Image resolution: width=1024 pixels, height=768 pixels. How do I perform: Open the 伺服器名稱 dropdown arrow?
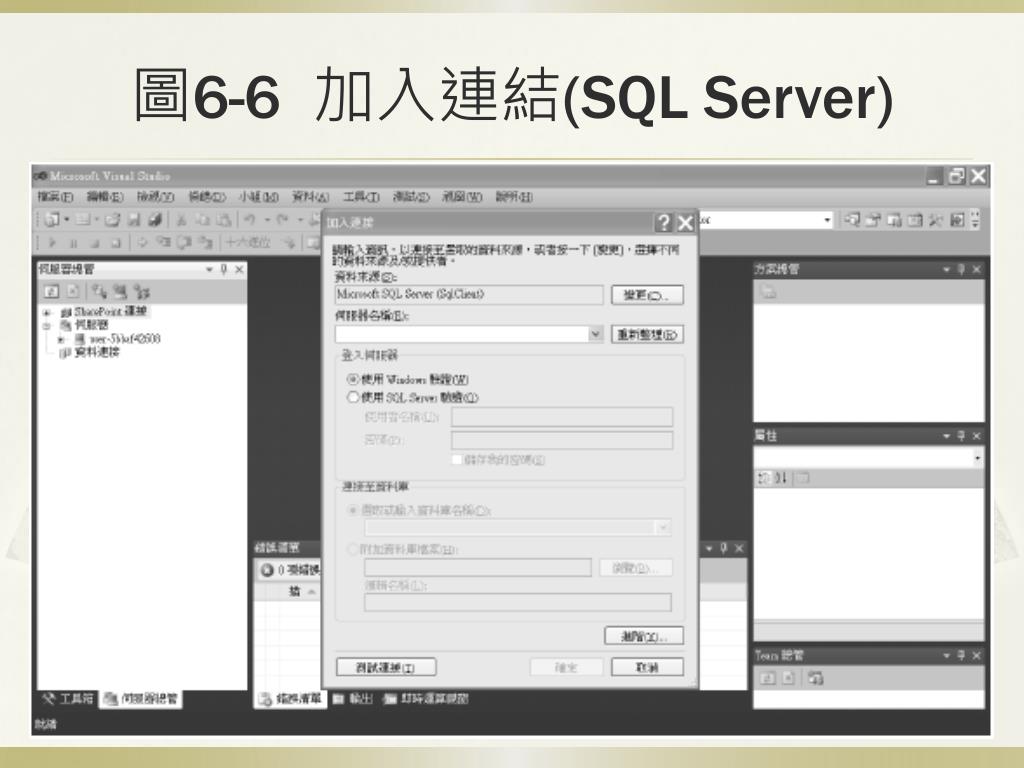596,334
